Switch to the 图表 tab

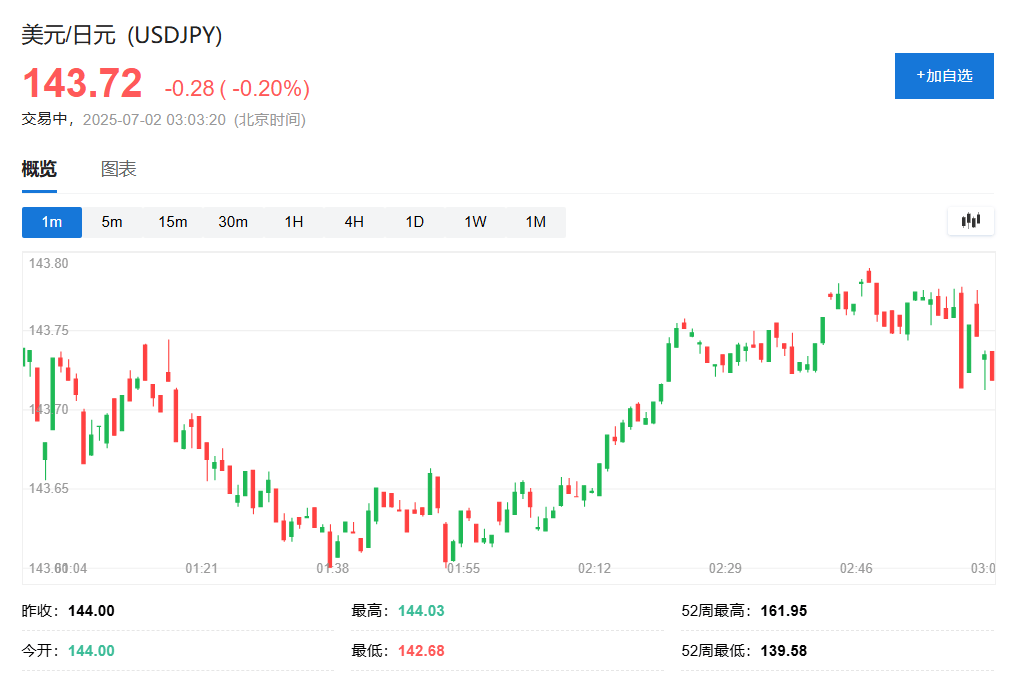click(120, 168)
